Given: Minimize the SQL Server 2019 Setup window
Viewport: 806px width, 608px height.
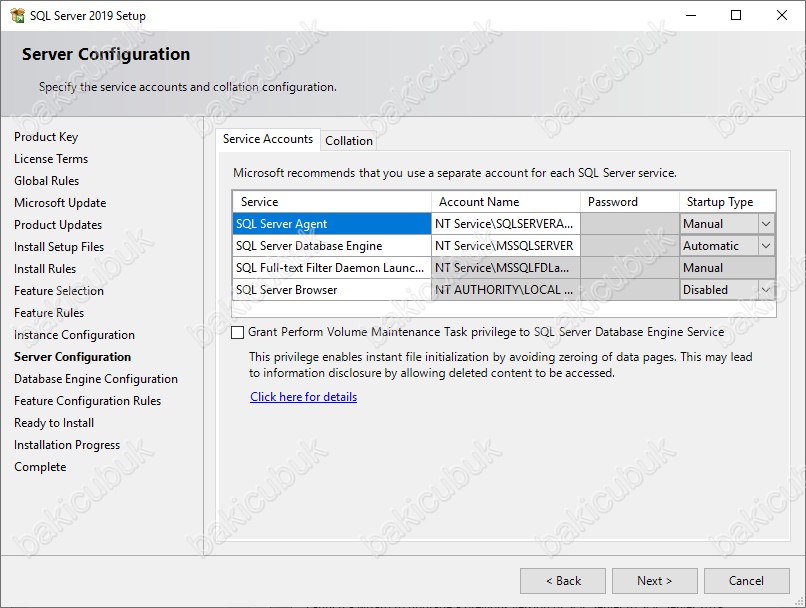Looking at the screenshot, I should [x=689, y=16].
